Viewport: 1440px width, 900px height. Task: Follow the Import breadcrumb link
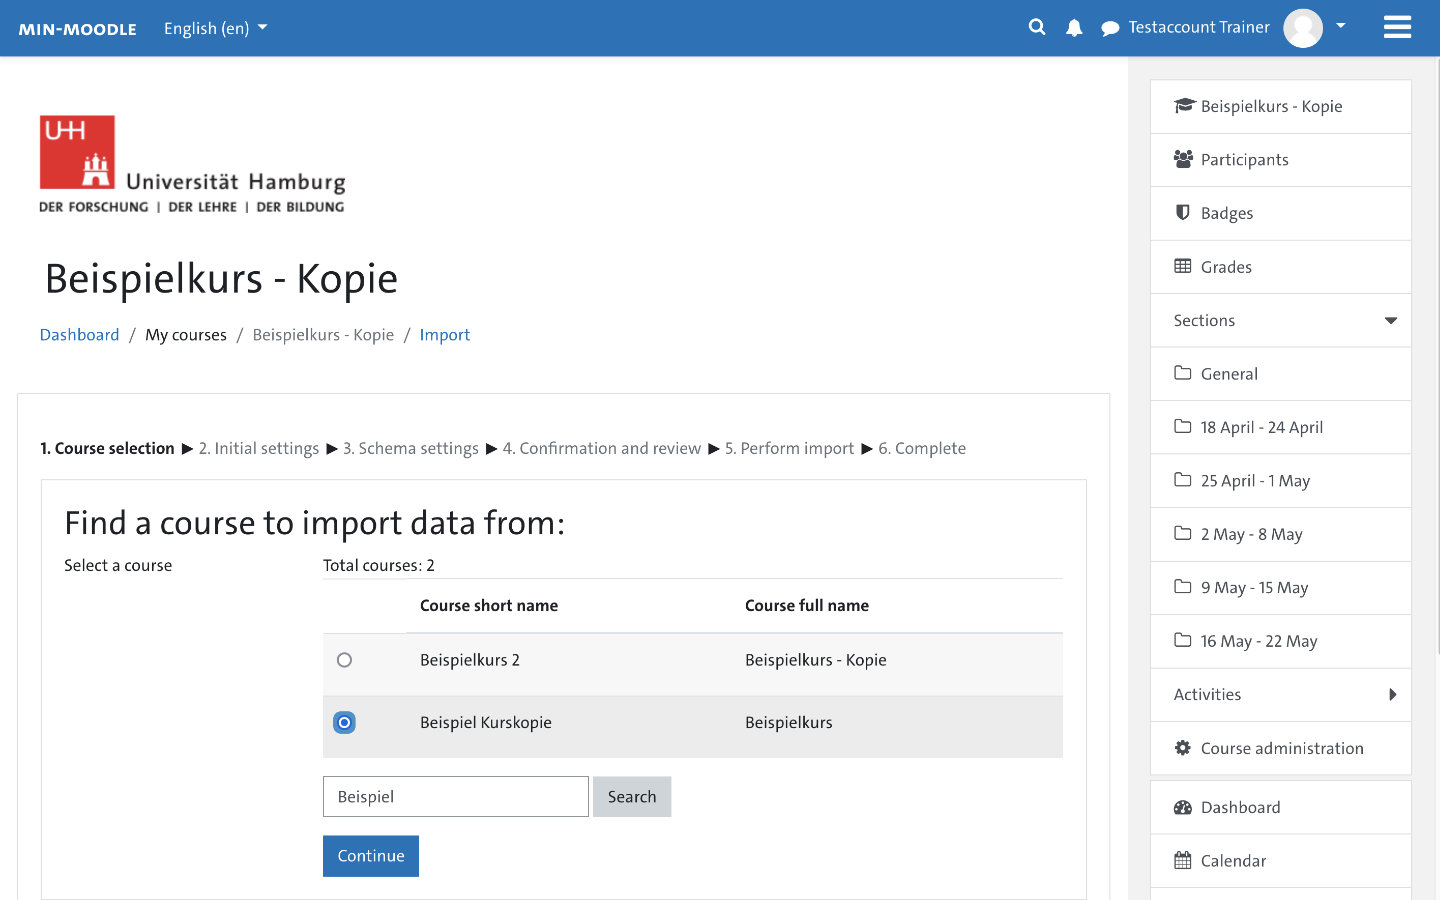tap(445, 335)
